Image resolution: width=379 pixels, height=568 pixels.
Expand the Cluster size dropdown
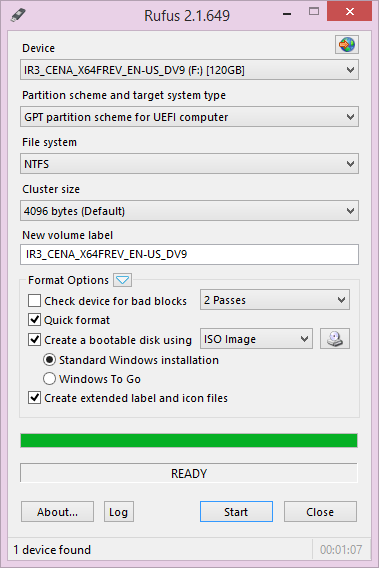(x=189, y=211)
